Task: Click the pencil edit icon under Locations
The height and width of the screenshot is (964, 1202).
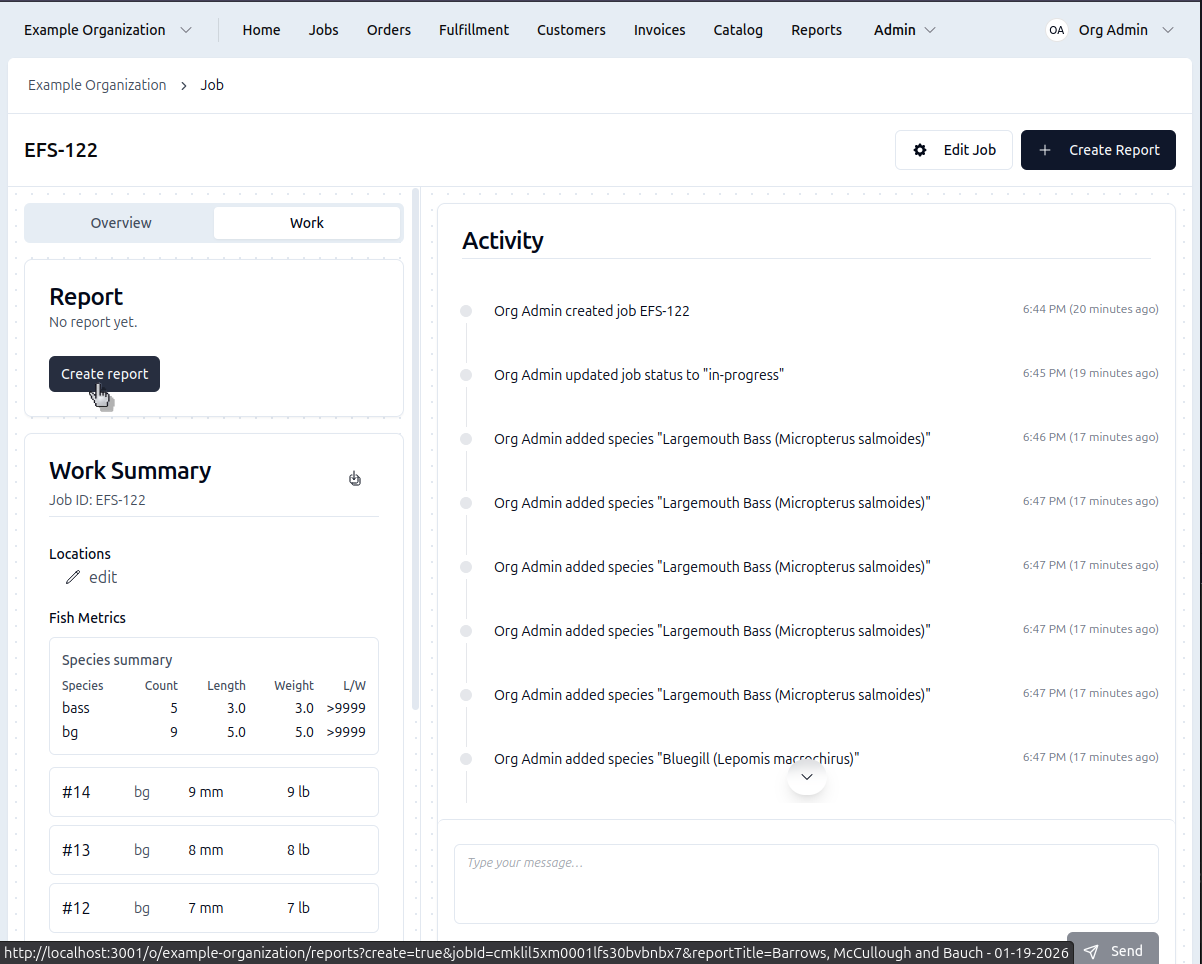Action: pyautogui.click(x=73, y=577)
